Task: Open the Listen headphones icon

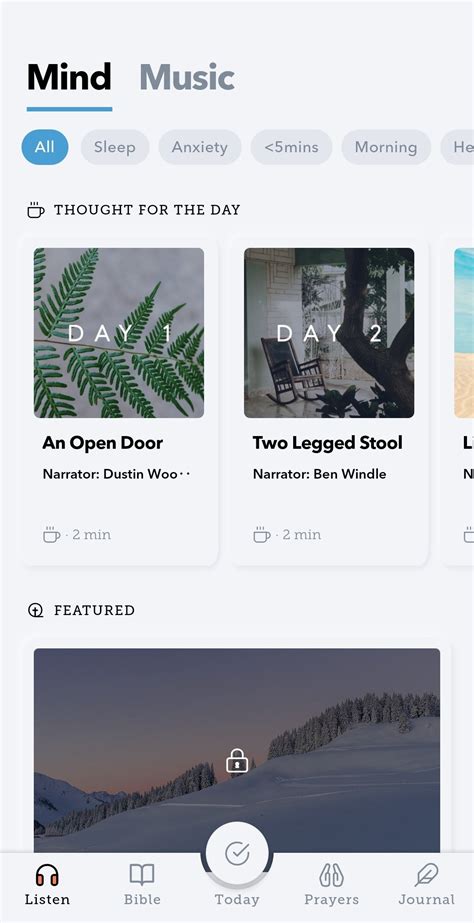Action: tap(47, 875)
